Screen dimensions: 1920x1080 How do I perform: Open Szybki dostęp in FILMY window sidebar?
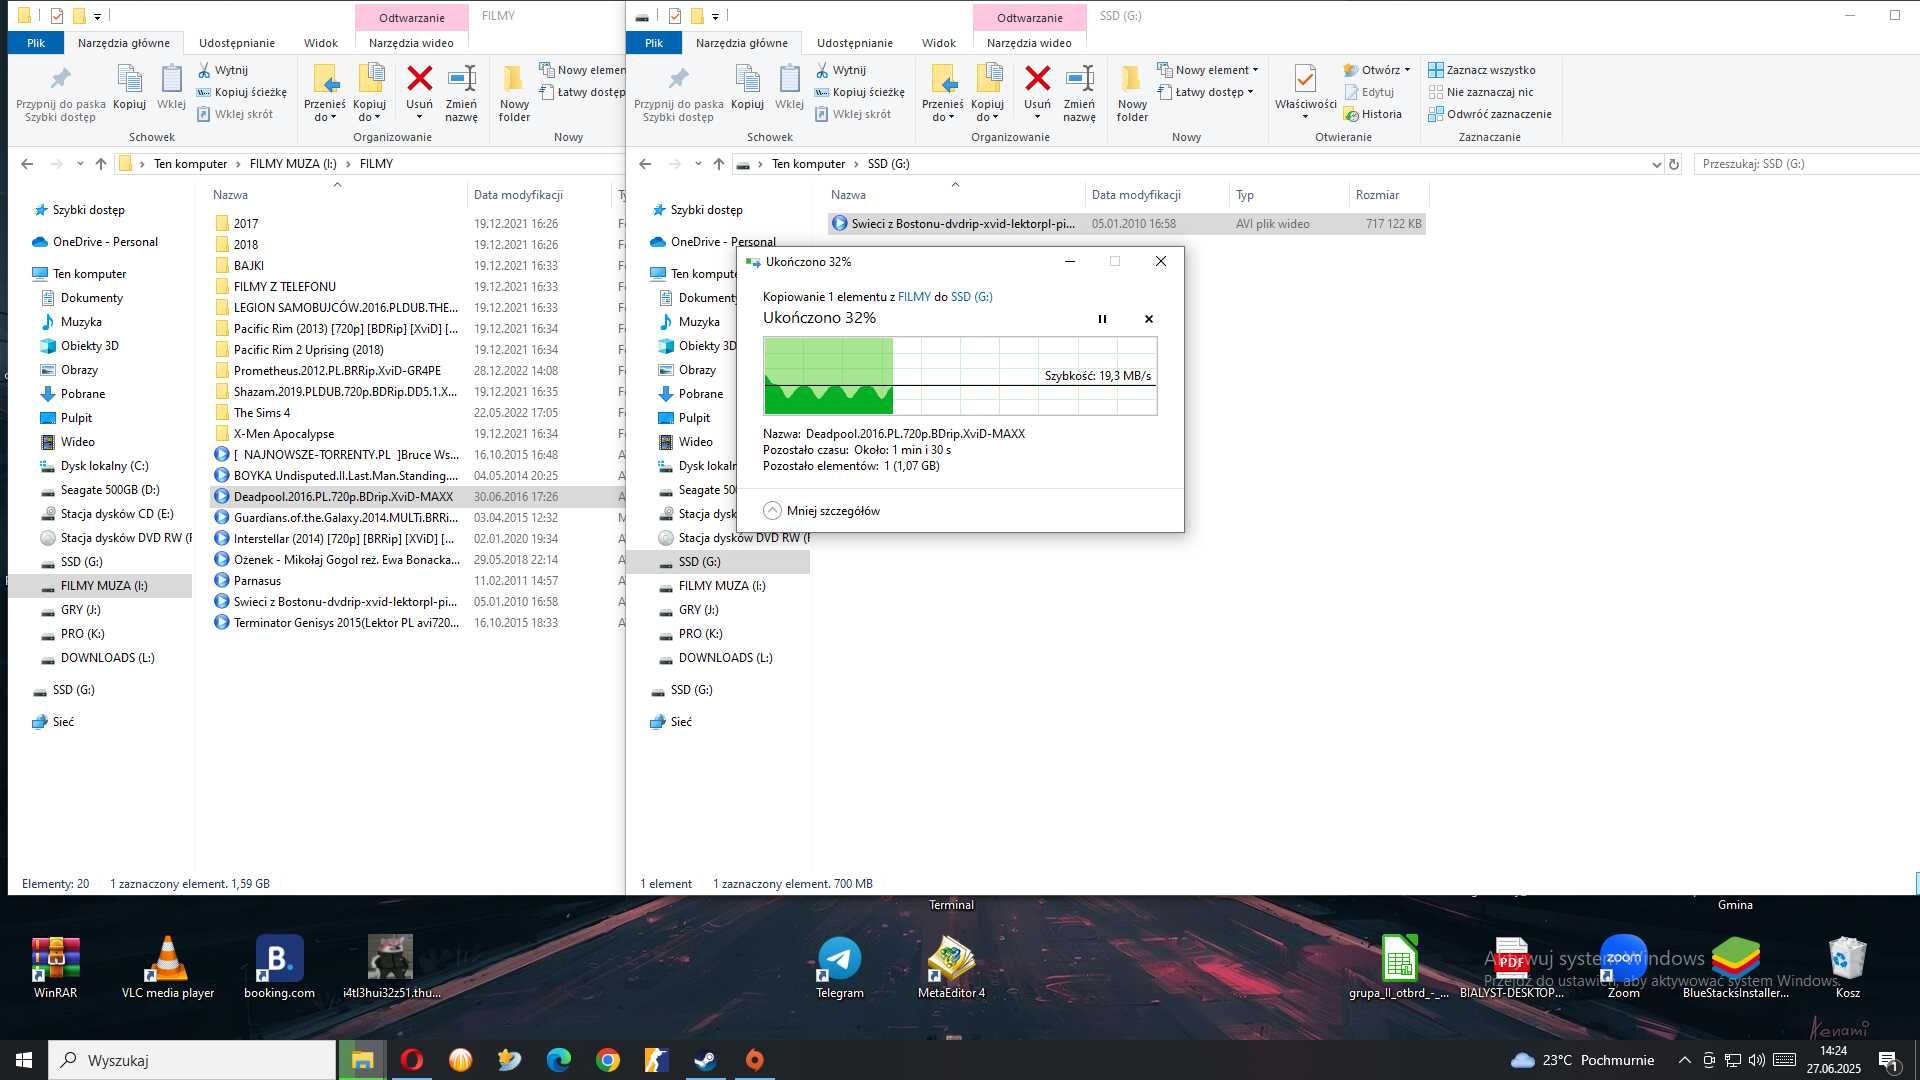coord(88,210)
